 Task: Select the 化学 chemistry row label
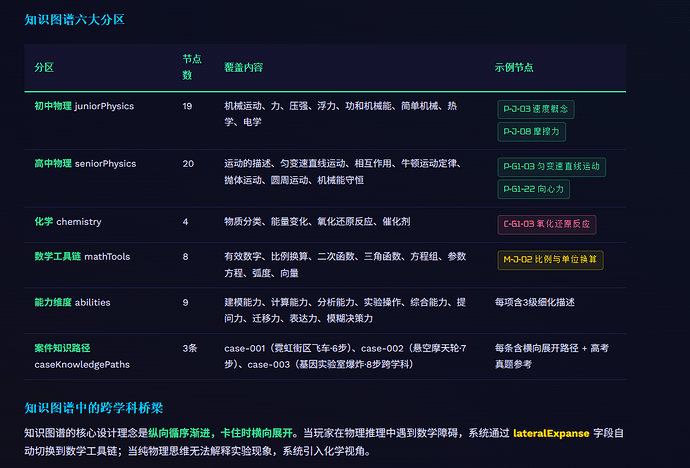68,222
